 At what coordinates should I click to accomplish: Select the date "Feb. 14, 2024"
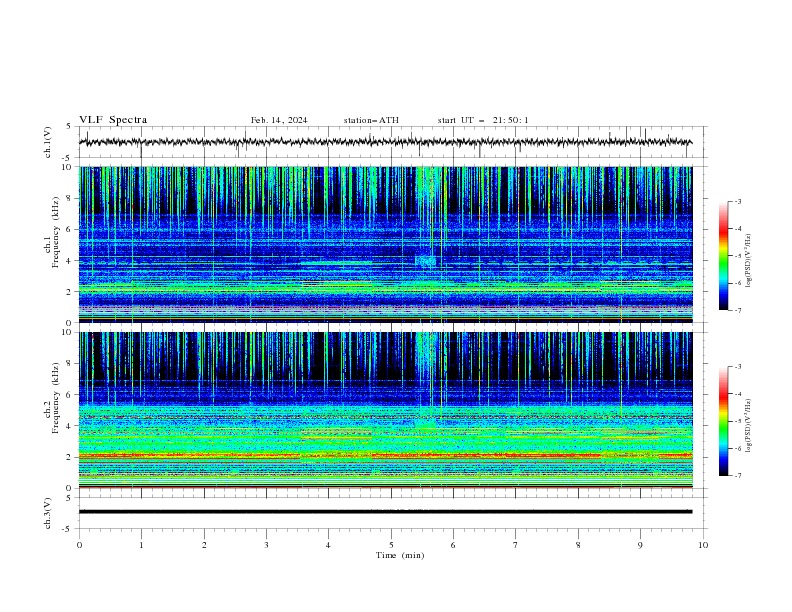[279, 120]
